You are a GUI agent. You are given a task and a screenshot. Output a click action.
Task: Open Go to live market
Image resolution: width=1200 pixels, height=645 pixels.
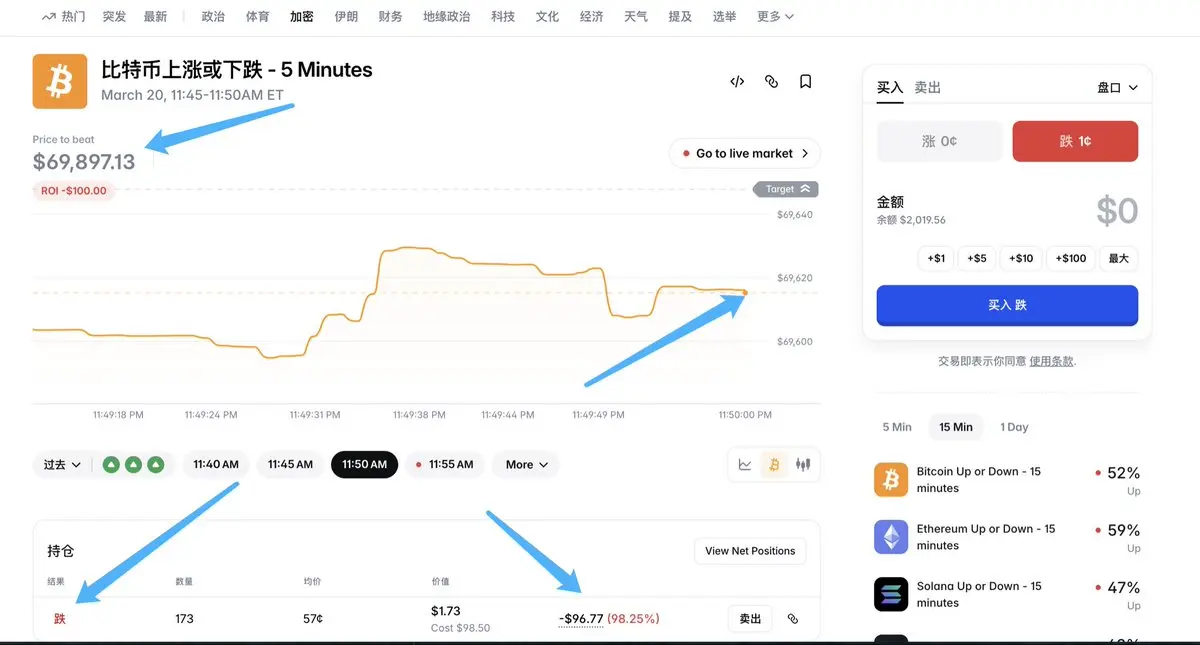[745, 153]
